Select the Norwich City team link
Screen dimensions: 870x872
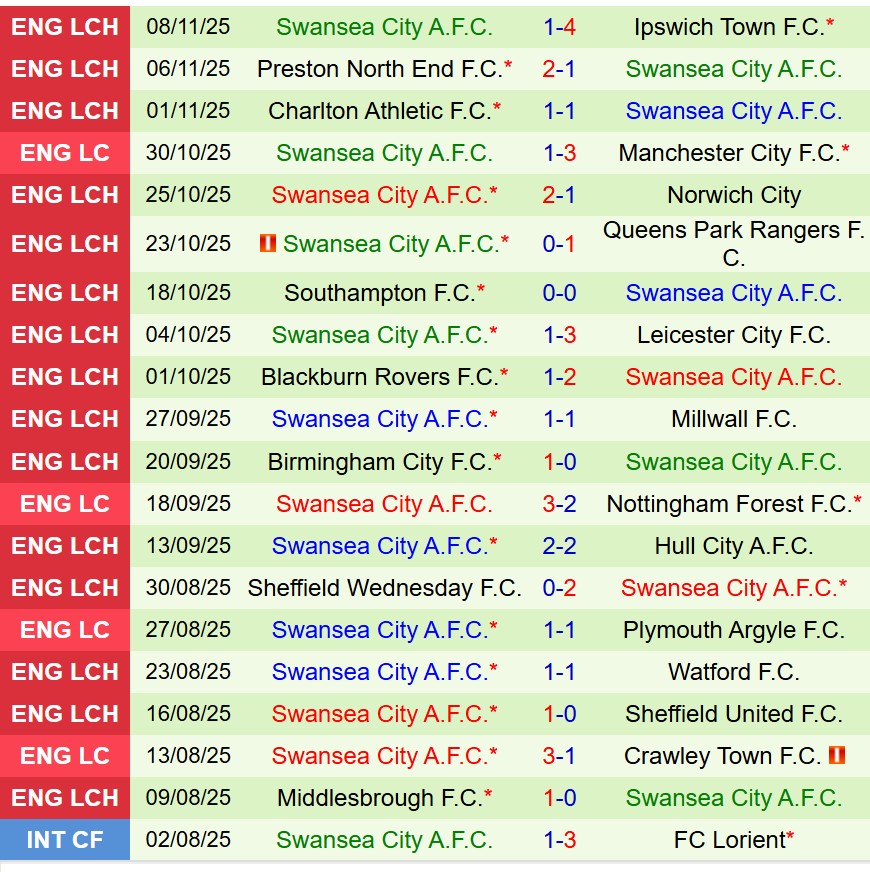click(733, 195)
